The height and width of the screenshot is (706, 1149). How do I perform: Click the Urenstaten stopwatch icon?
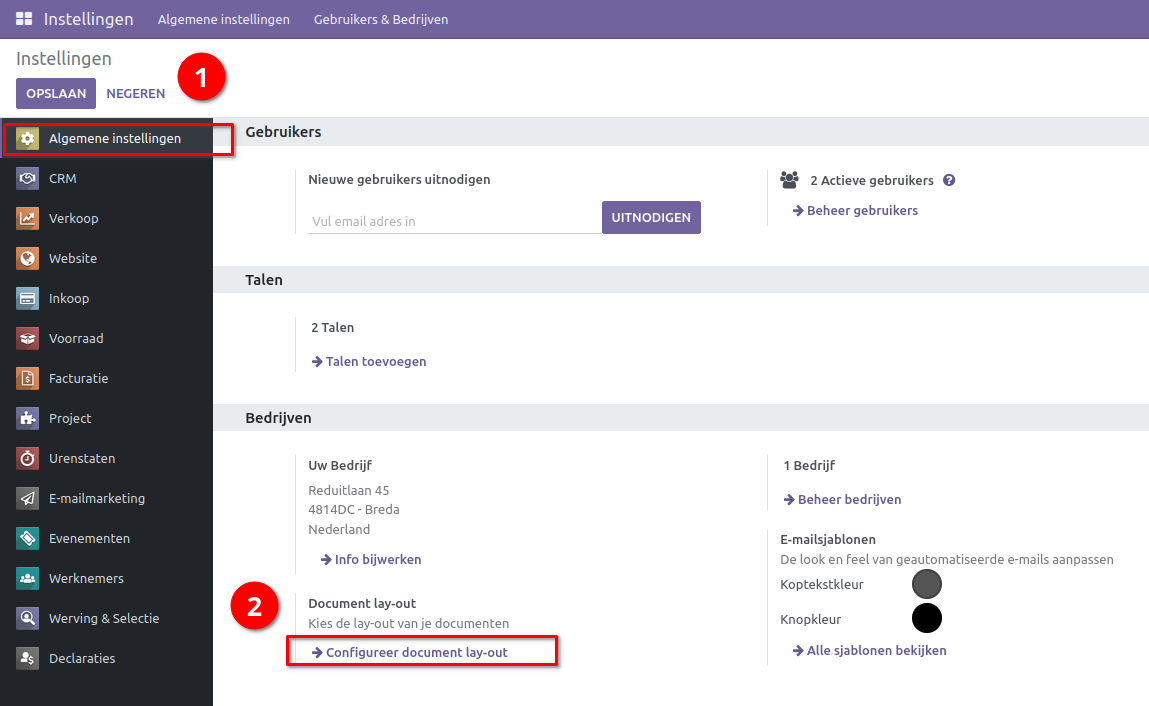27,459
